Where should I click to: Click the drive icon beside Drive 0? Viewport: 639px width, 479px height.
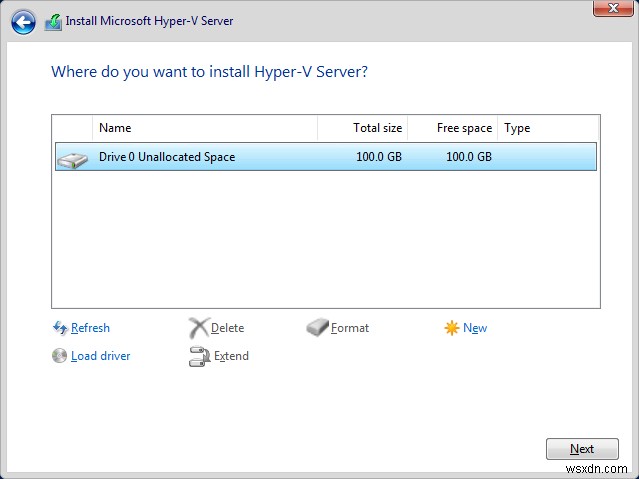click(72, 158)
